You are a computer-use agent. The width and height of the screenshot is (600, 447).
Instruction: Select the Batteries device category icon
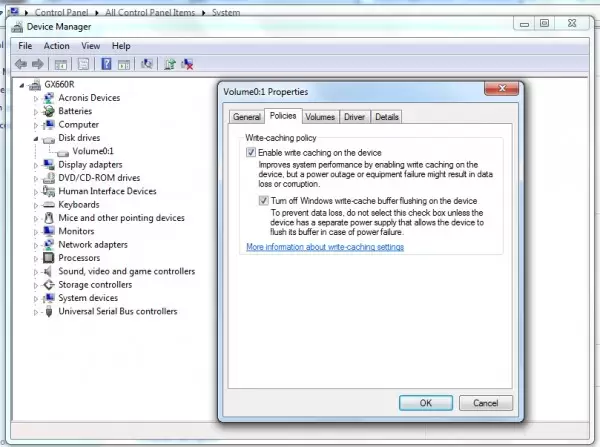[49, 111]
